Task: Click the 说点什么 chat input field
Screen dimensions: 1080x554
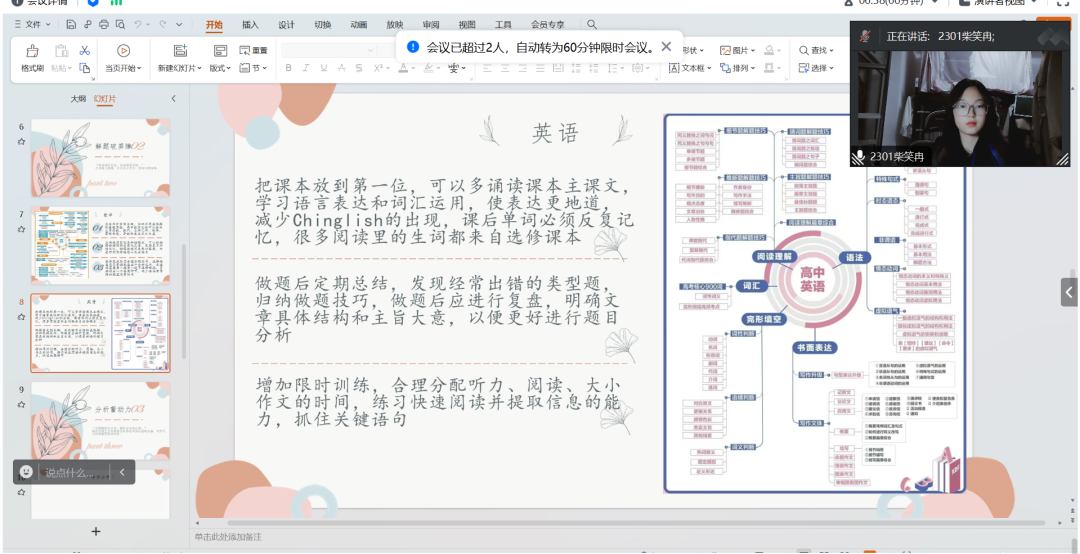Action: point(74,473)
